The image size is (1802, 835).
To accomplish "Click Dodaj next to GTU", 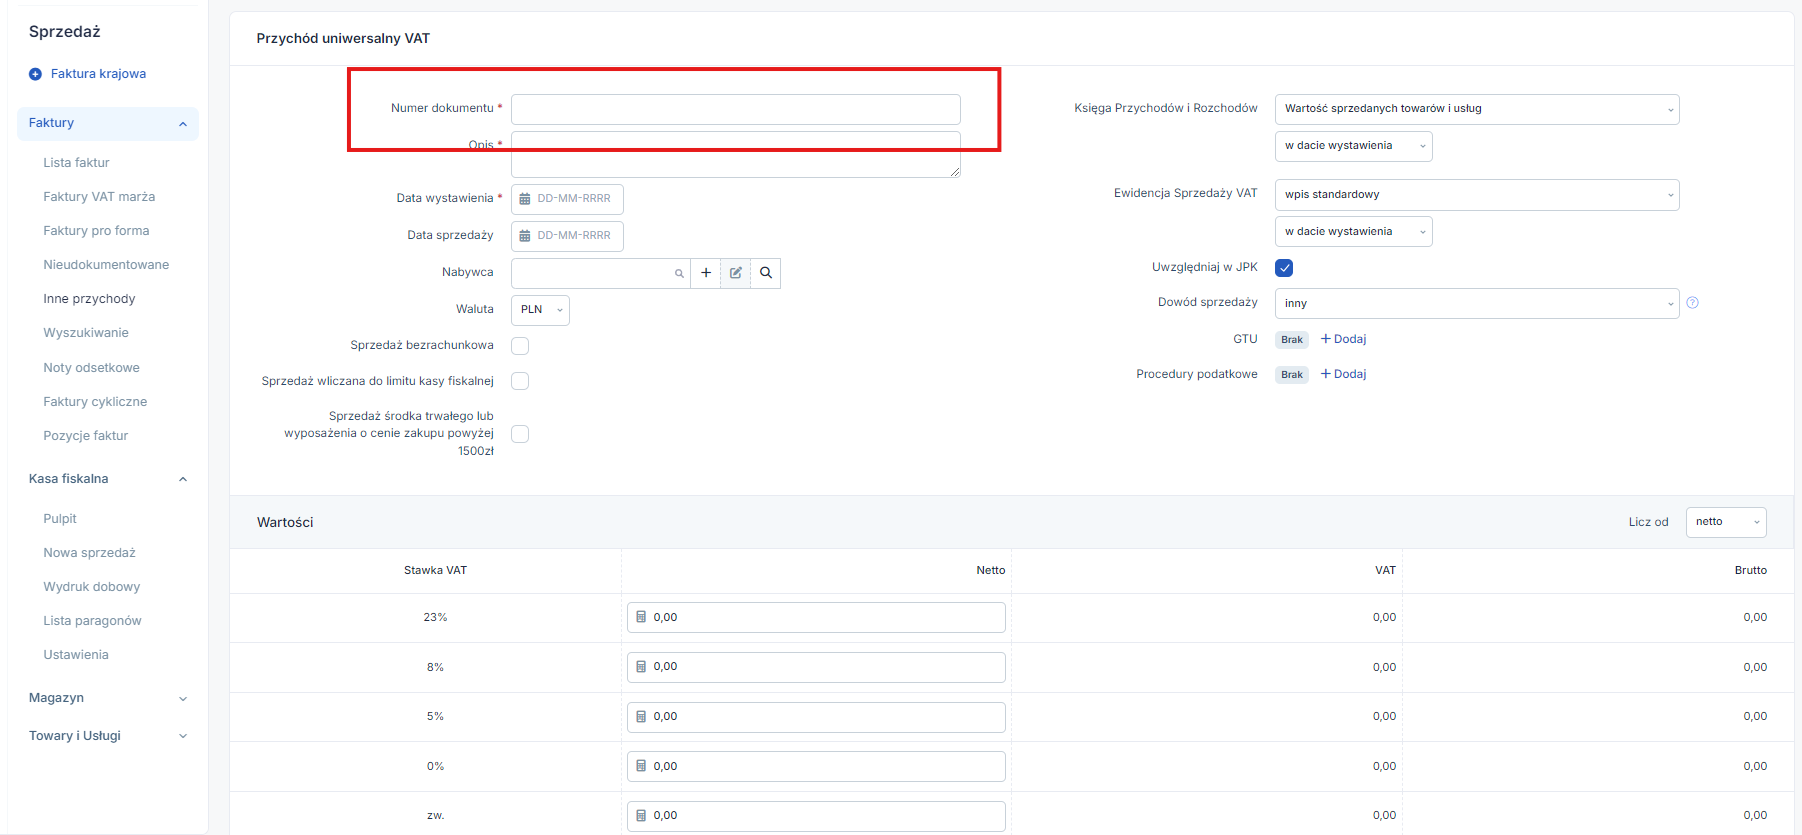I will point(1343,339).
